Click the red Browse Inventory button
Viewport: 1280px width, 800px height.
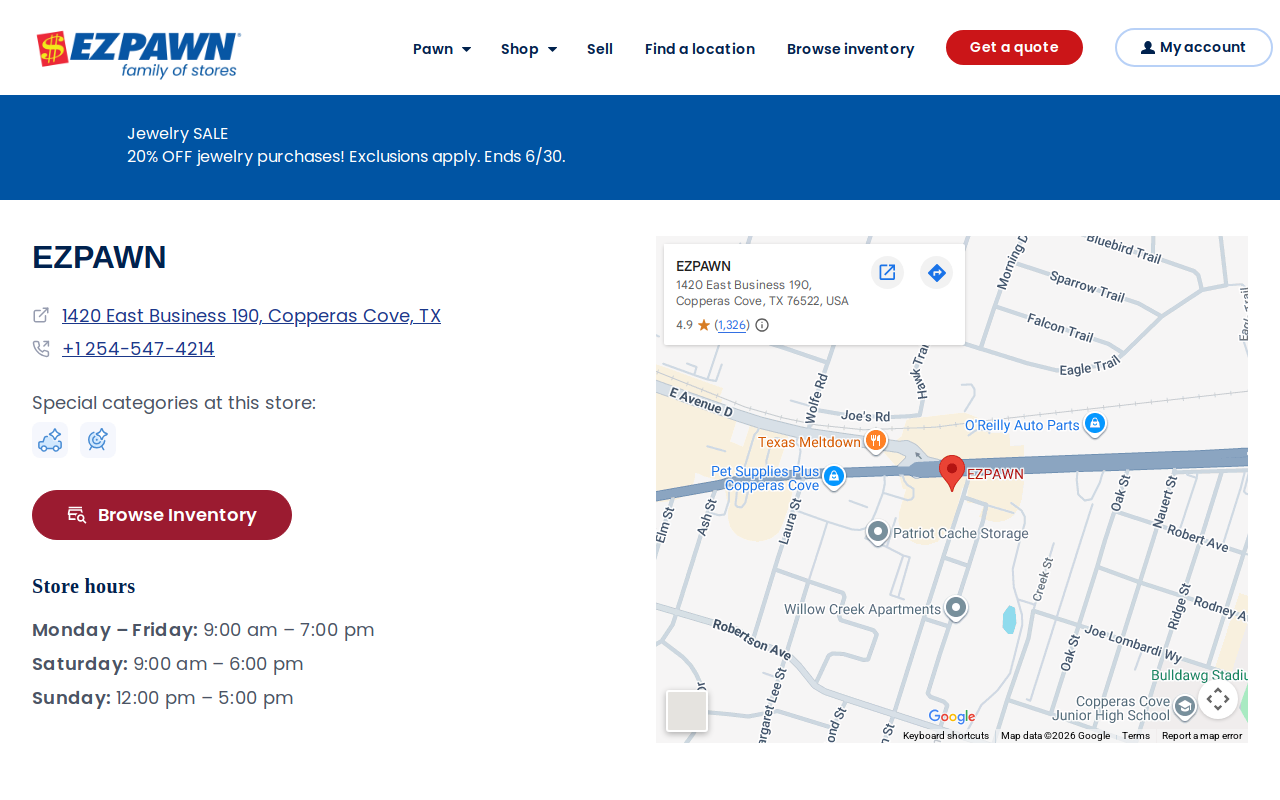(x=162, y=515)
